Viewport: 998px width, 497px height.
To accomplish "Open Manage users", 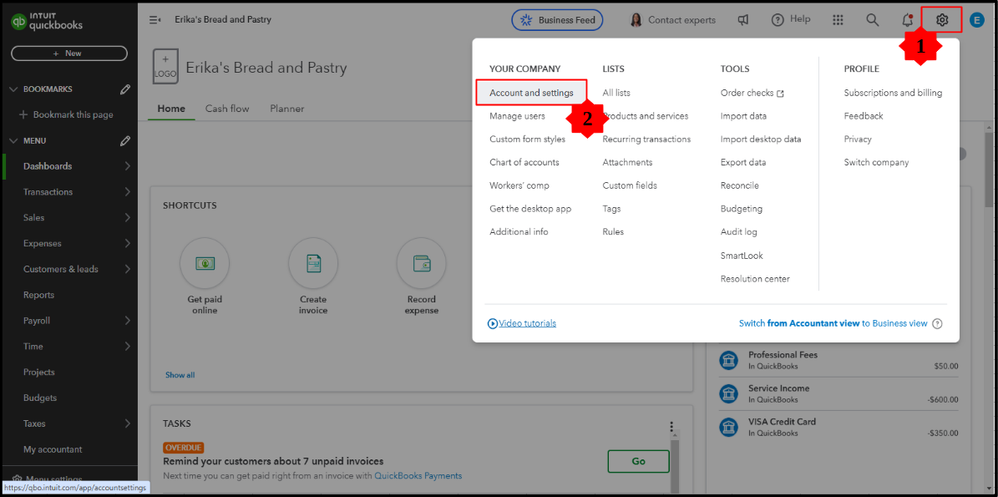I will (x=517, y=116).
